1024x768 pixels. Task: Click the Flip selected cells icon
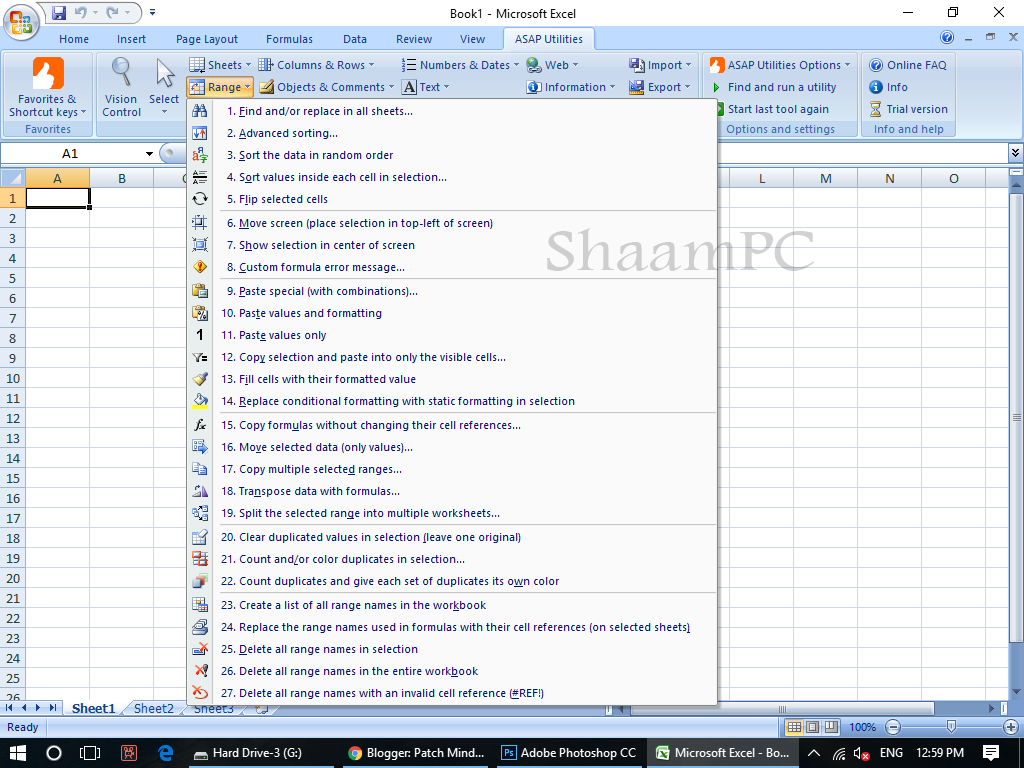pyautogui.click(x=200, y=199)
